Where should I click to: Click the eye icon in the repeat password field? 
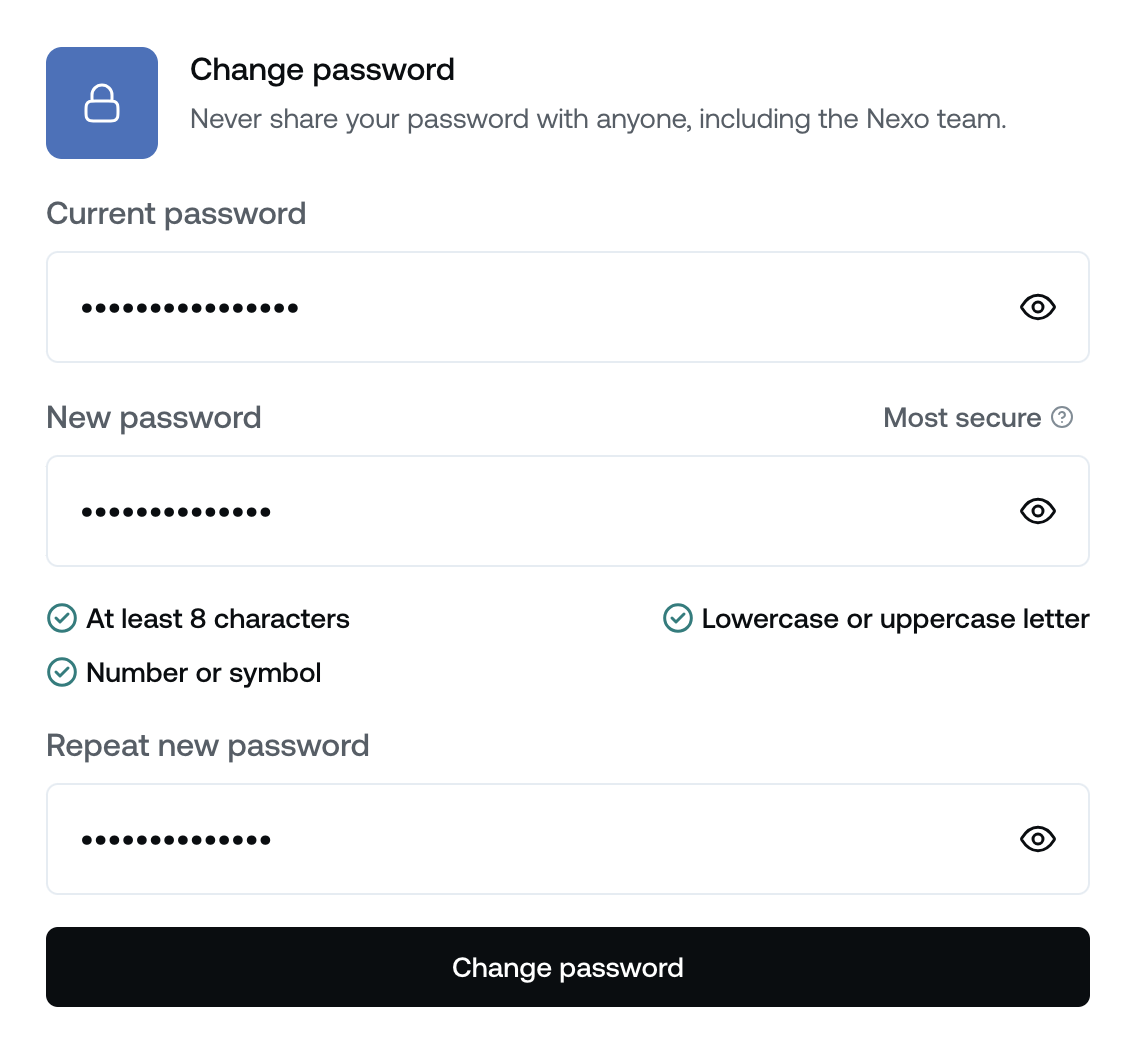pyautogui.click(x=1037, y=839)
